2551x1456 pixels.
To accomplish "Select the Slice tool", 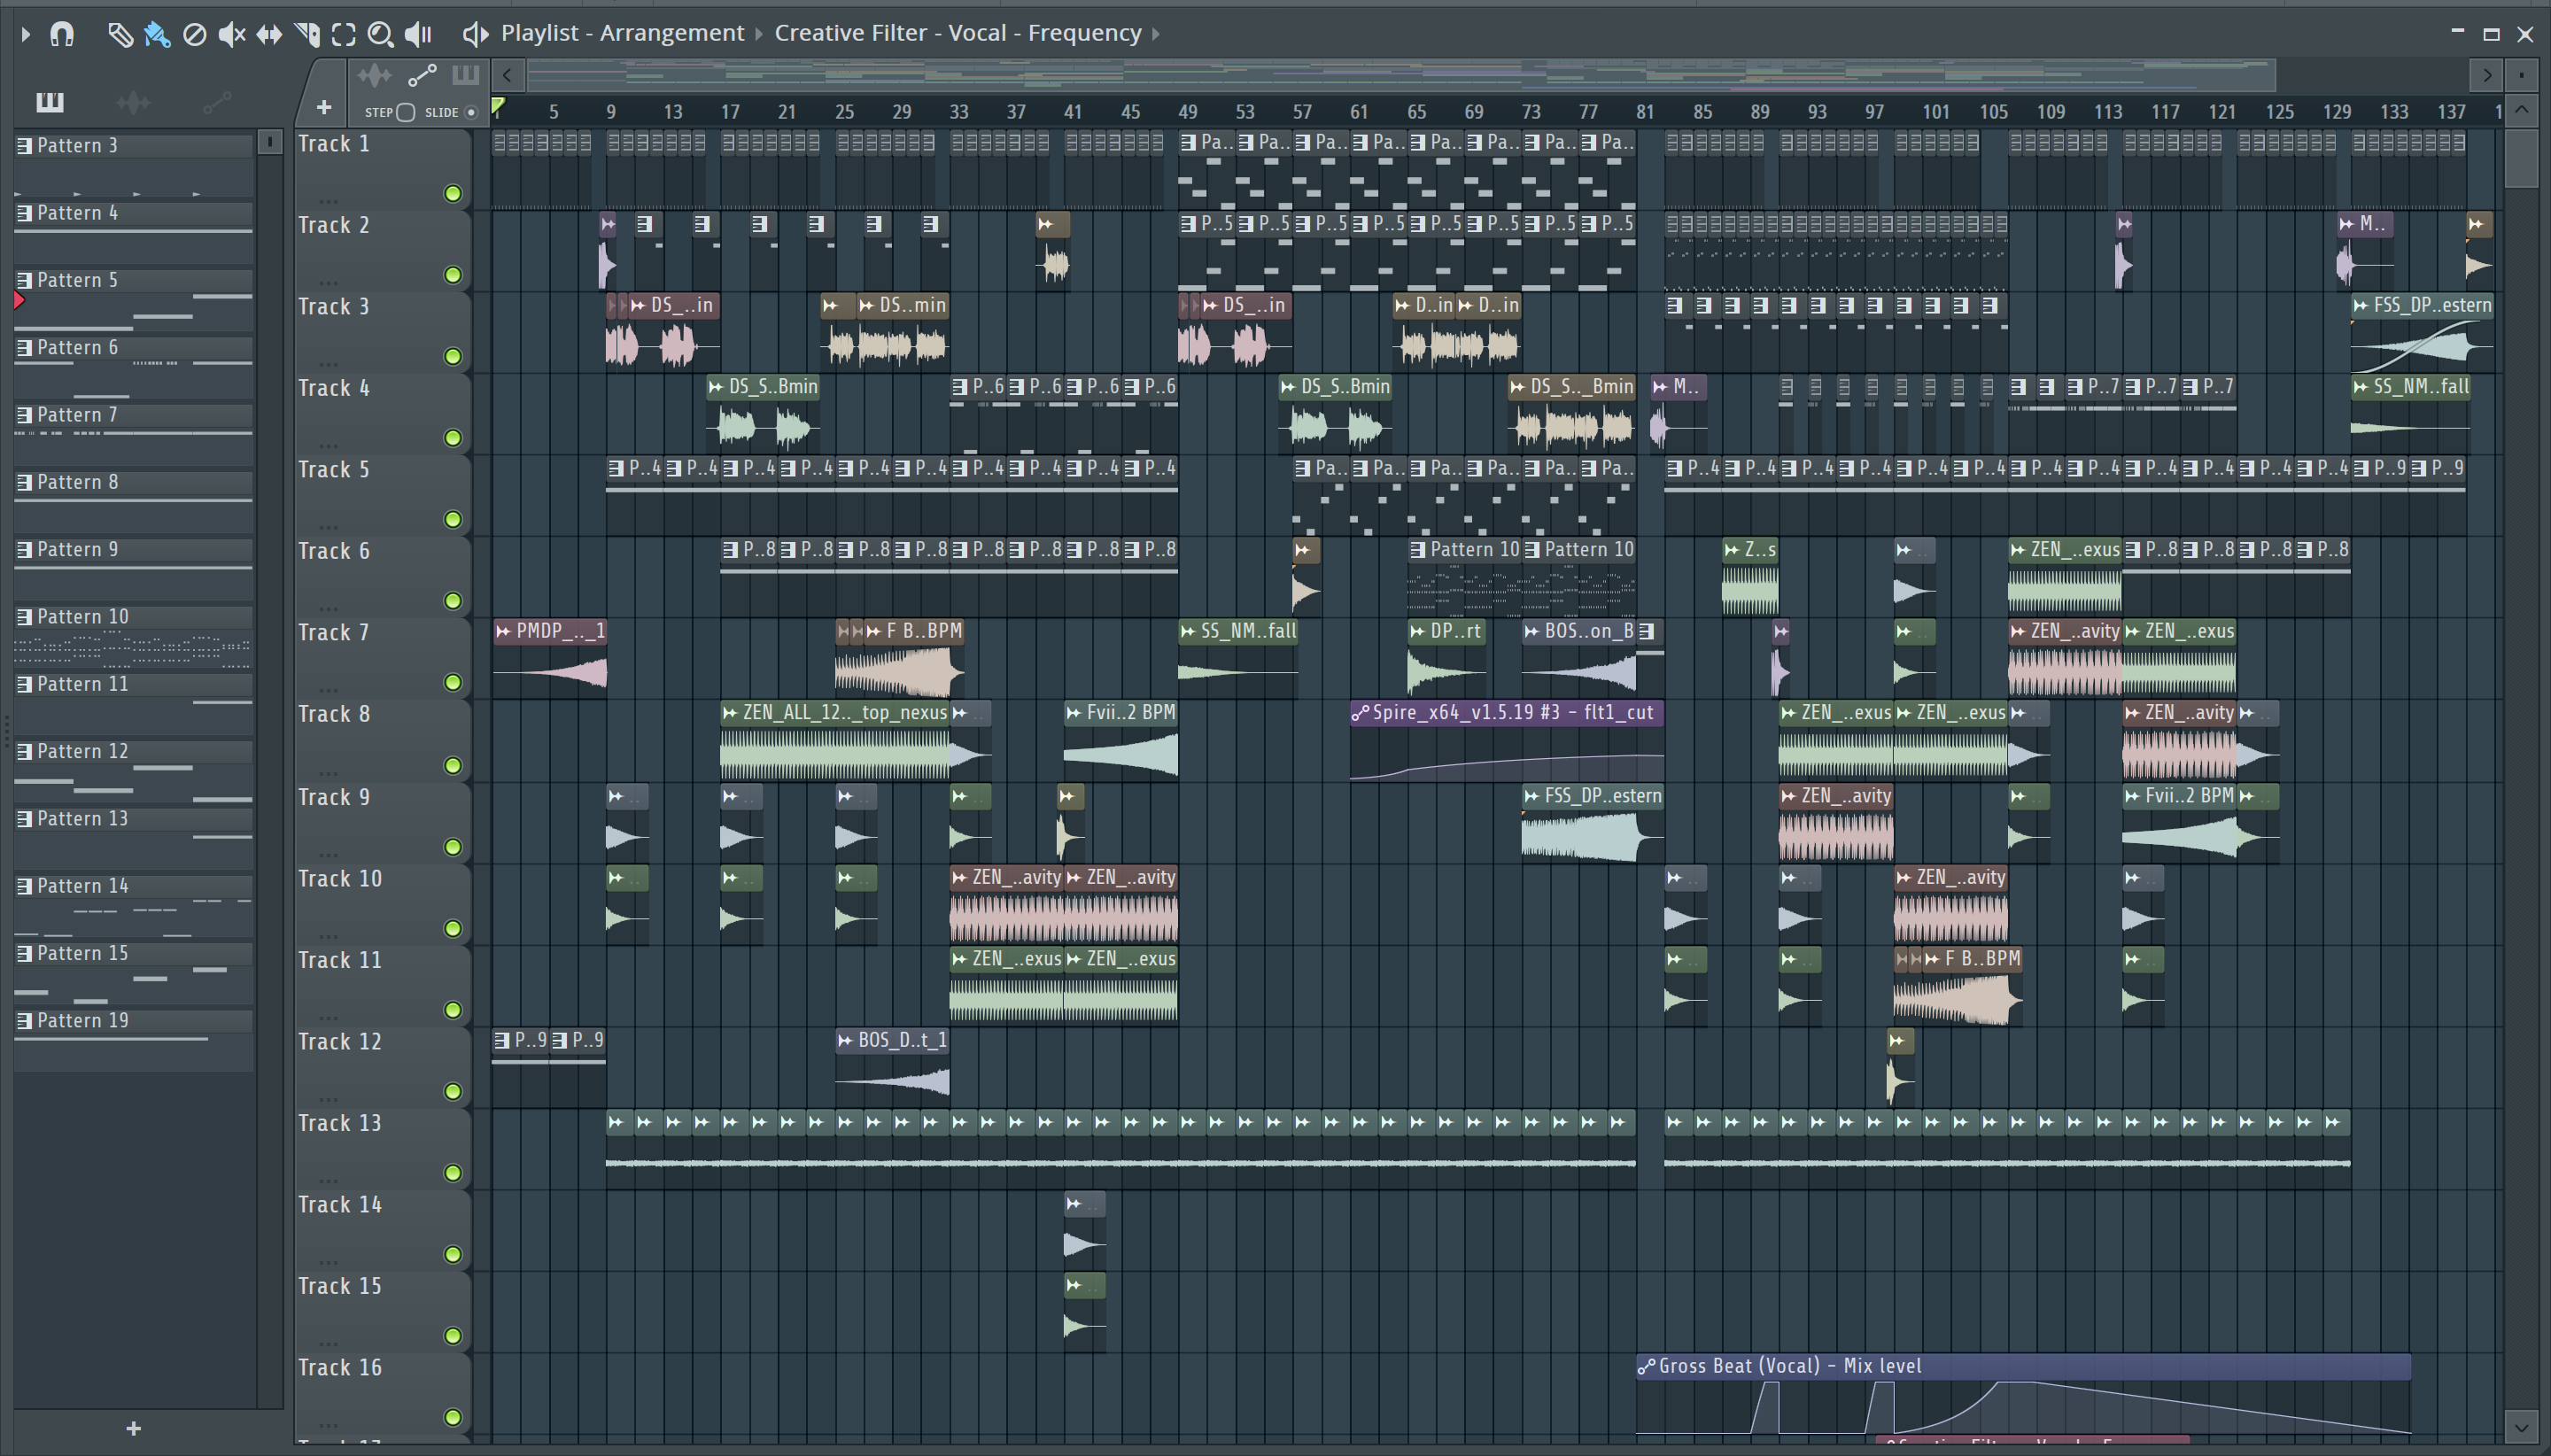I will tap(307, 35).
